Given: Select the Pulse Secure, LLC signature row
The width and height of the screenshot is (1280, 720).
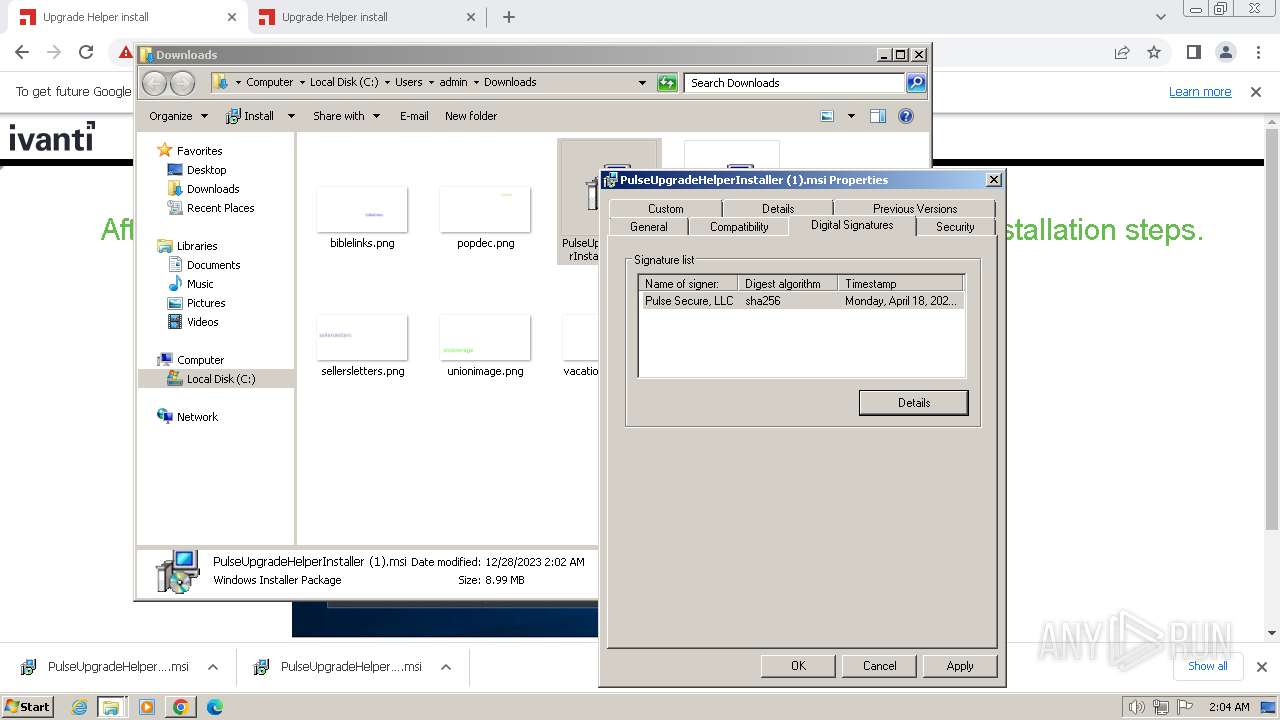Looking at the screenshot, I should click(x=801, y=301).
